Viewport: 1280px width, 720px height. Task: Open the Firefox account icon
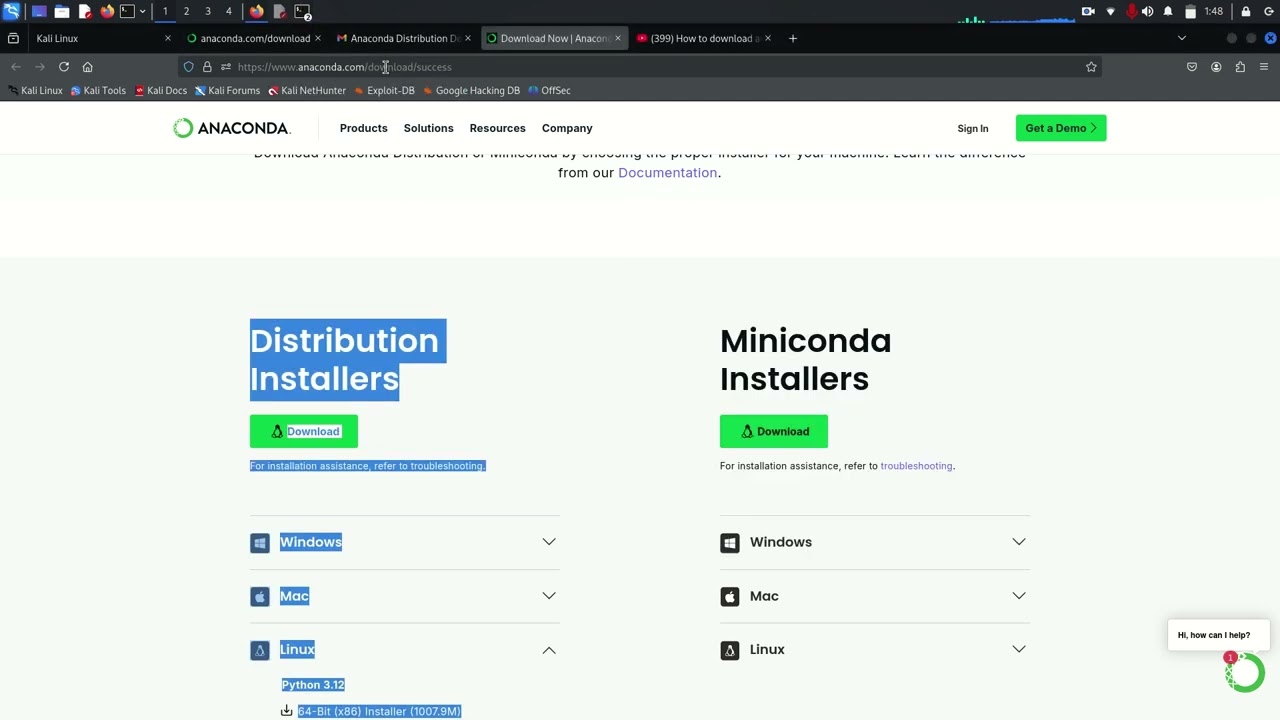click(x=1216, y=67)
